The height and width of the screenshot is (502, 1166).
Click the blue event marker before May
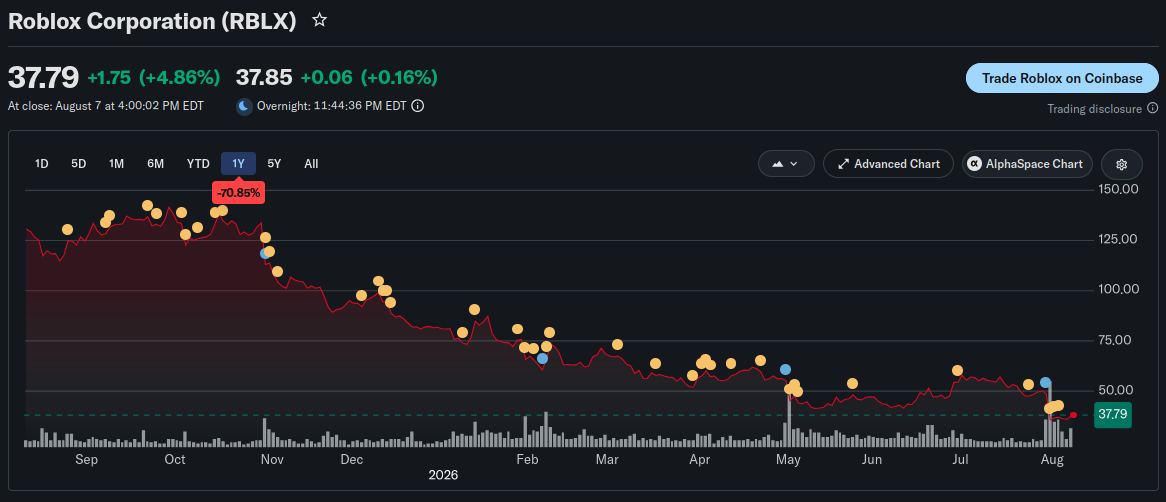tap(785, 370)
